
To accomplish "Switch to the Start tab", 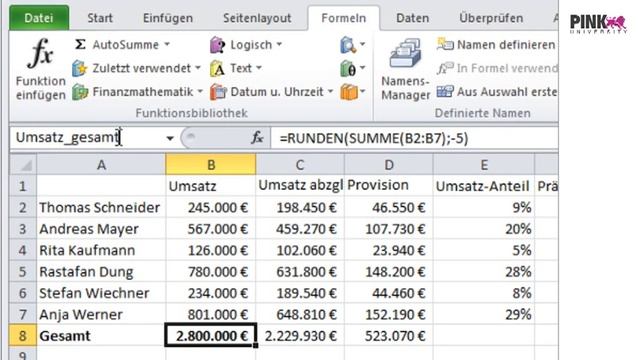I will (100, 18).
